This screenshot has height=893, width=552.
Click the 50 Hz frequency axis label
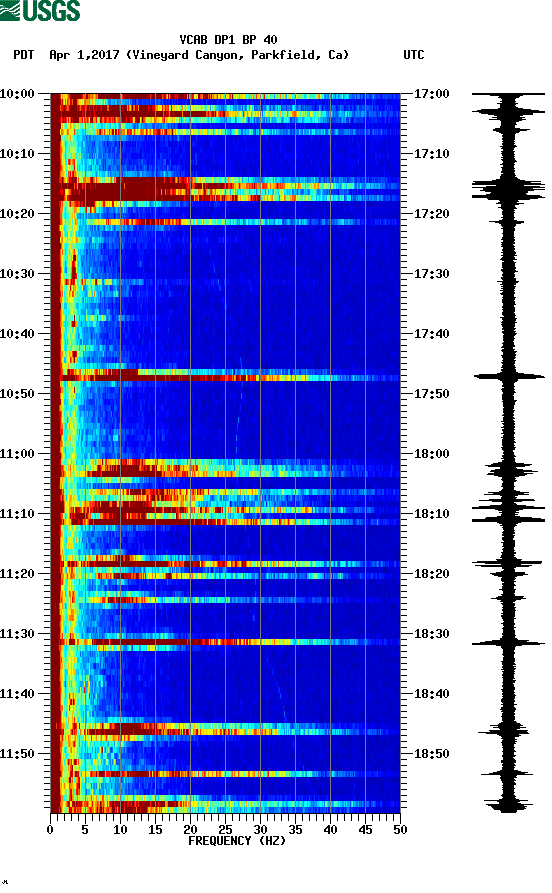click(x=400, y=830)
